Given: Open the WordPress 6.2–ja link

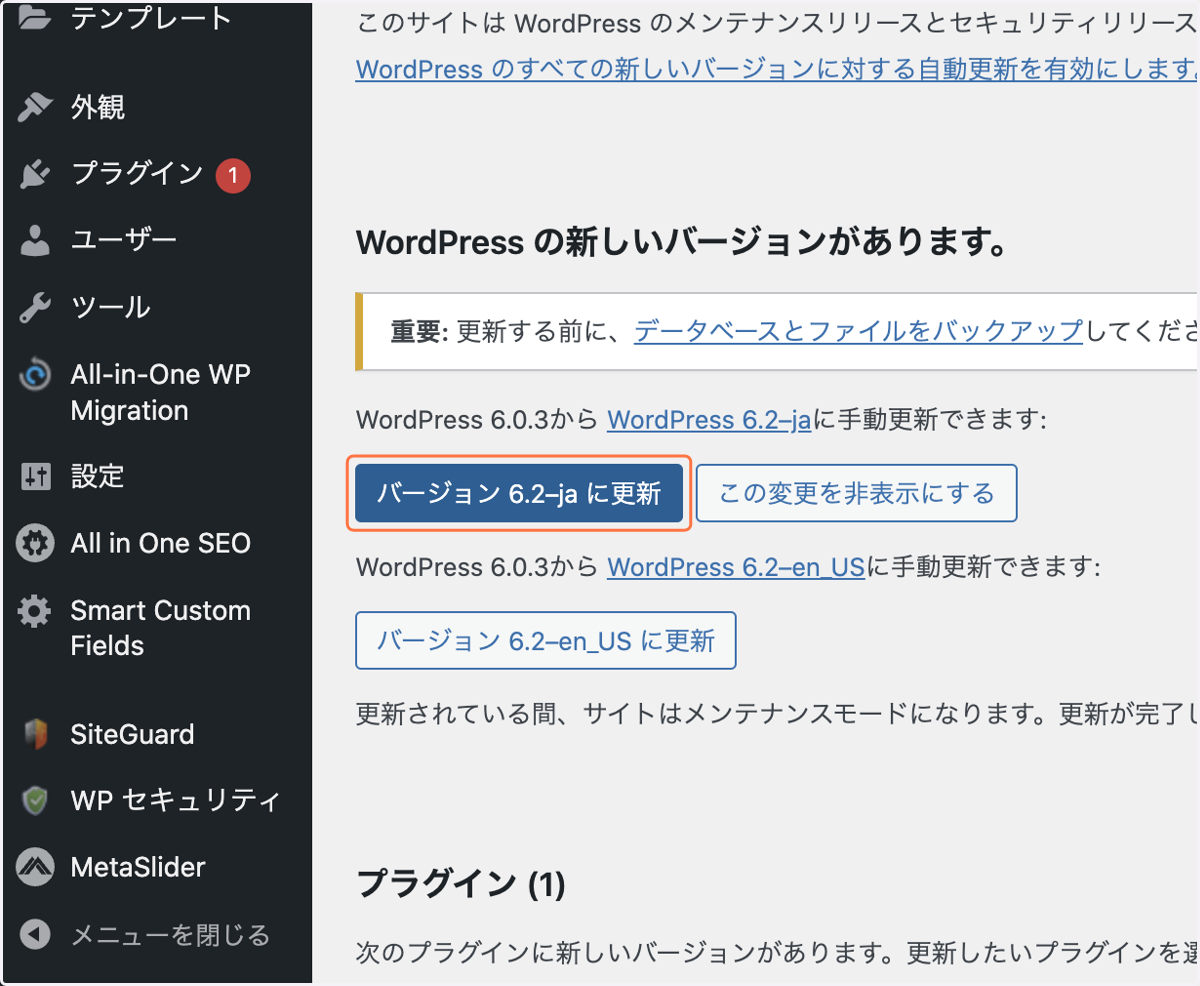Looking at the screenshot, I should pyautogui.click(x=708, y=420).
